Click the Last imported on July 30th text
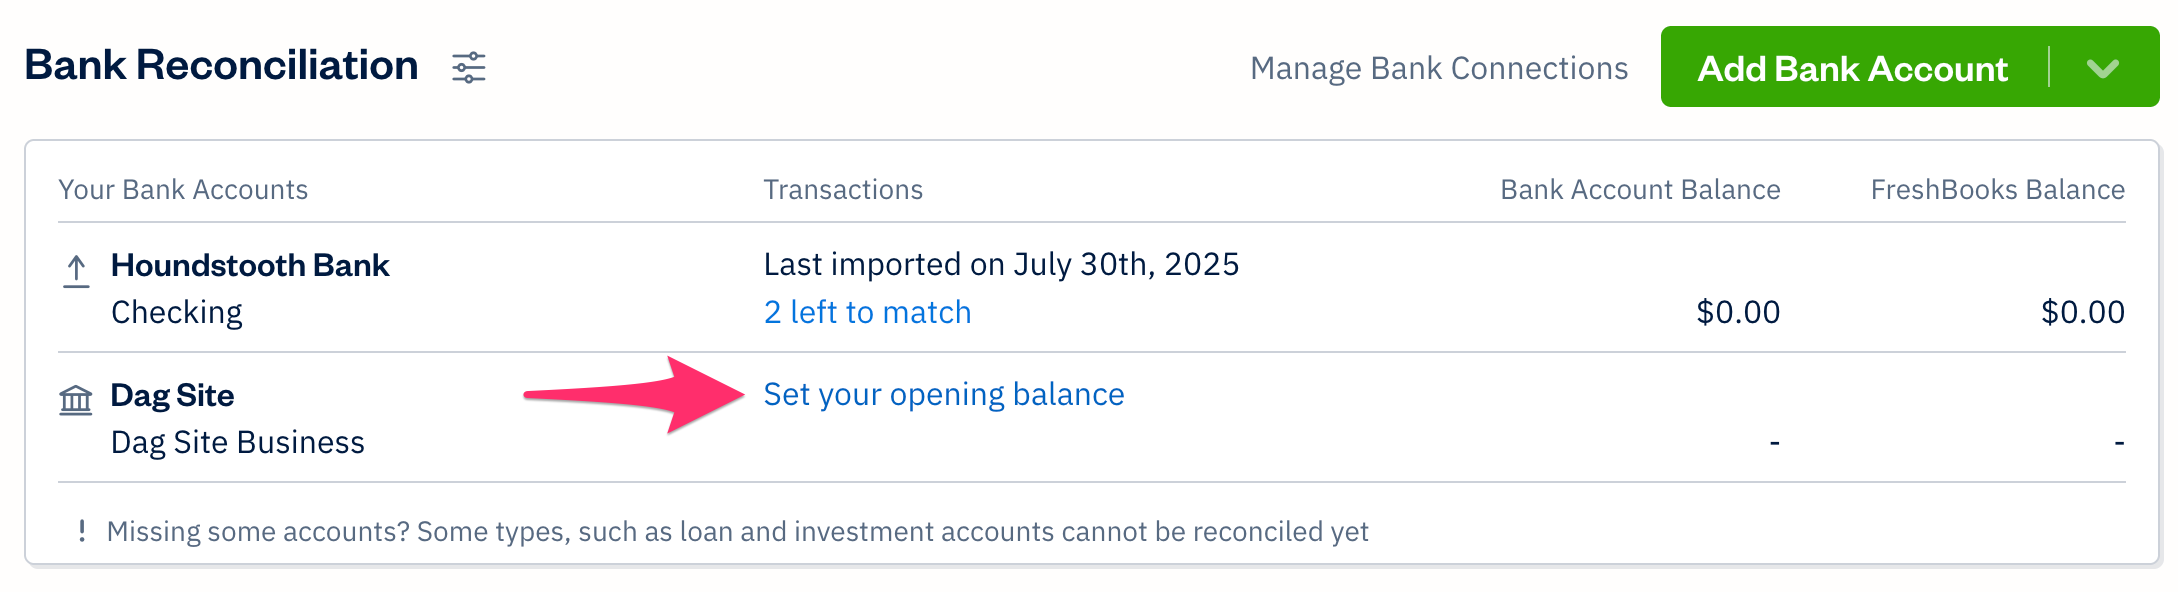Image resolution: width=2178 pixels, height=592 pixels. pos(1001,264)
